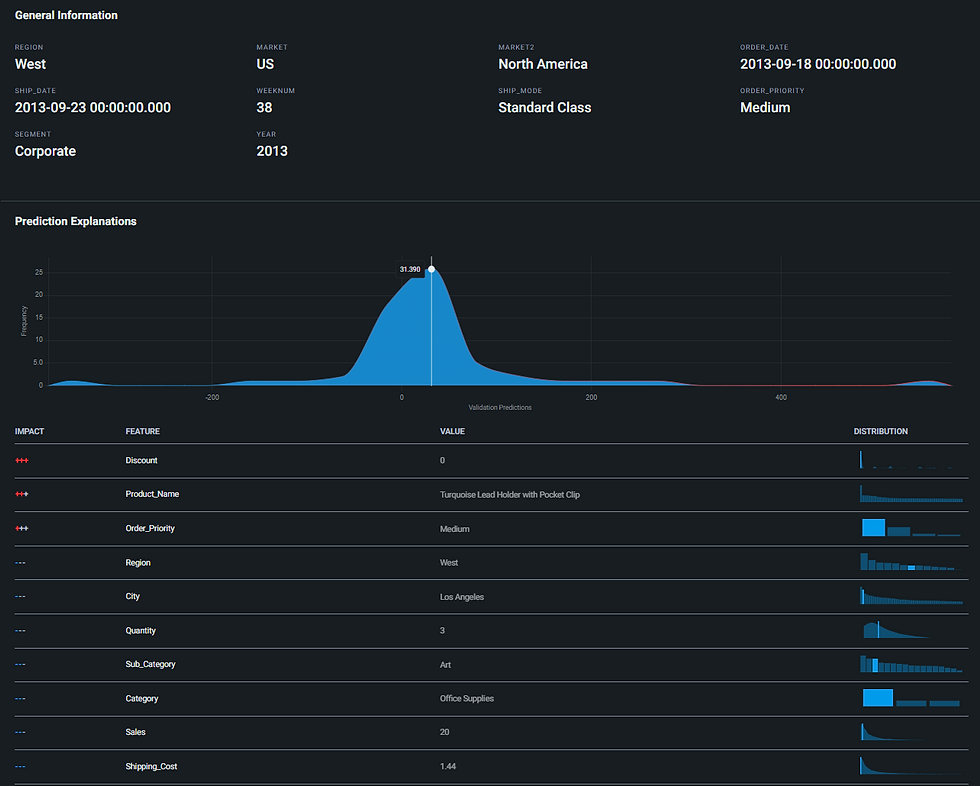This screenshot has width=980, height=786.
Task: Open the Sub_Category distribution mini chart
Action: pyautogui.click(x=911, y=664)
